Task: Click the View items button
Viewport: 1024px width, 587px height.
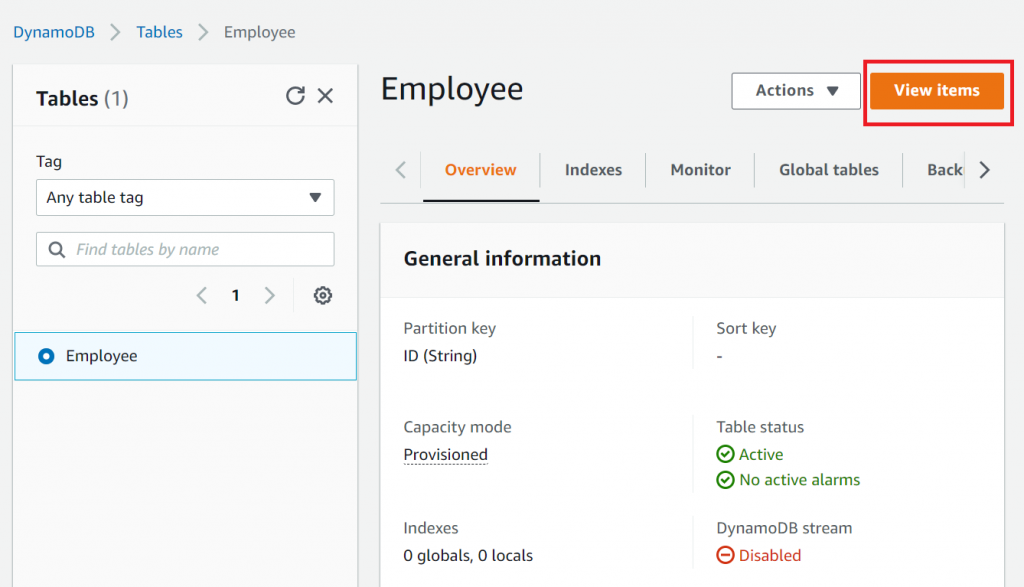Action: pyautogui.click(x=936, y=91)
